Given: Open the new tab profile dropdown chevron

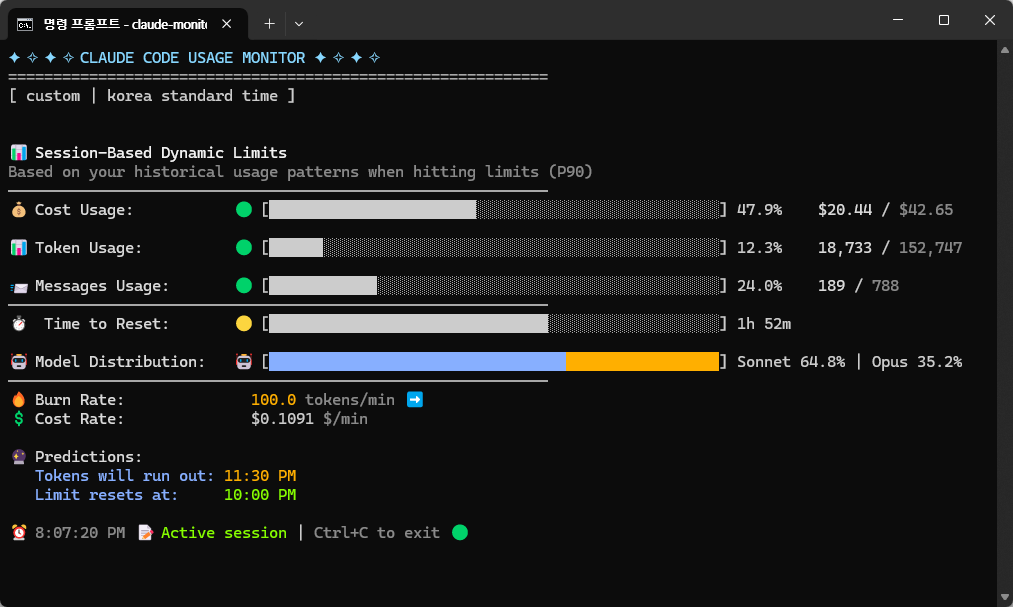Looking at the screenshot, I should pos(299,23).
